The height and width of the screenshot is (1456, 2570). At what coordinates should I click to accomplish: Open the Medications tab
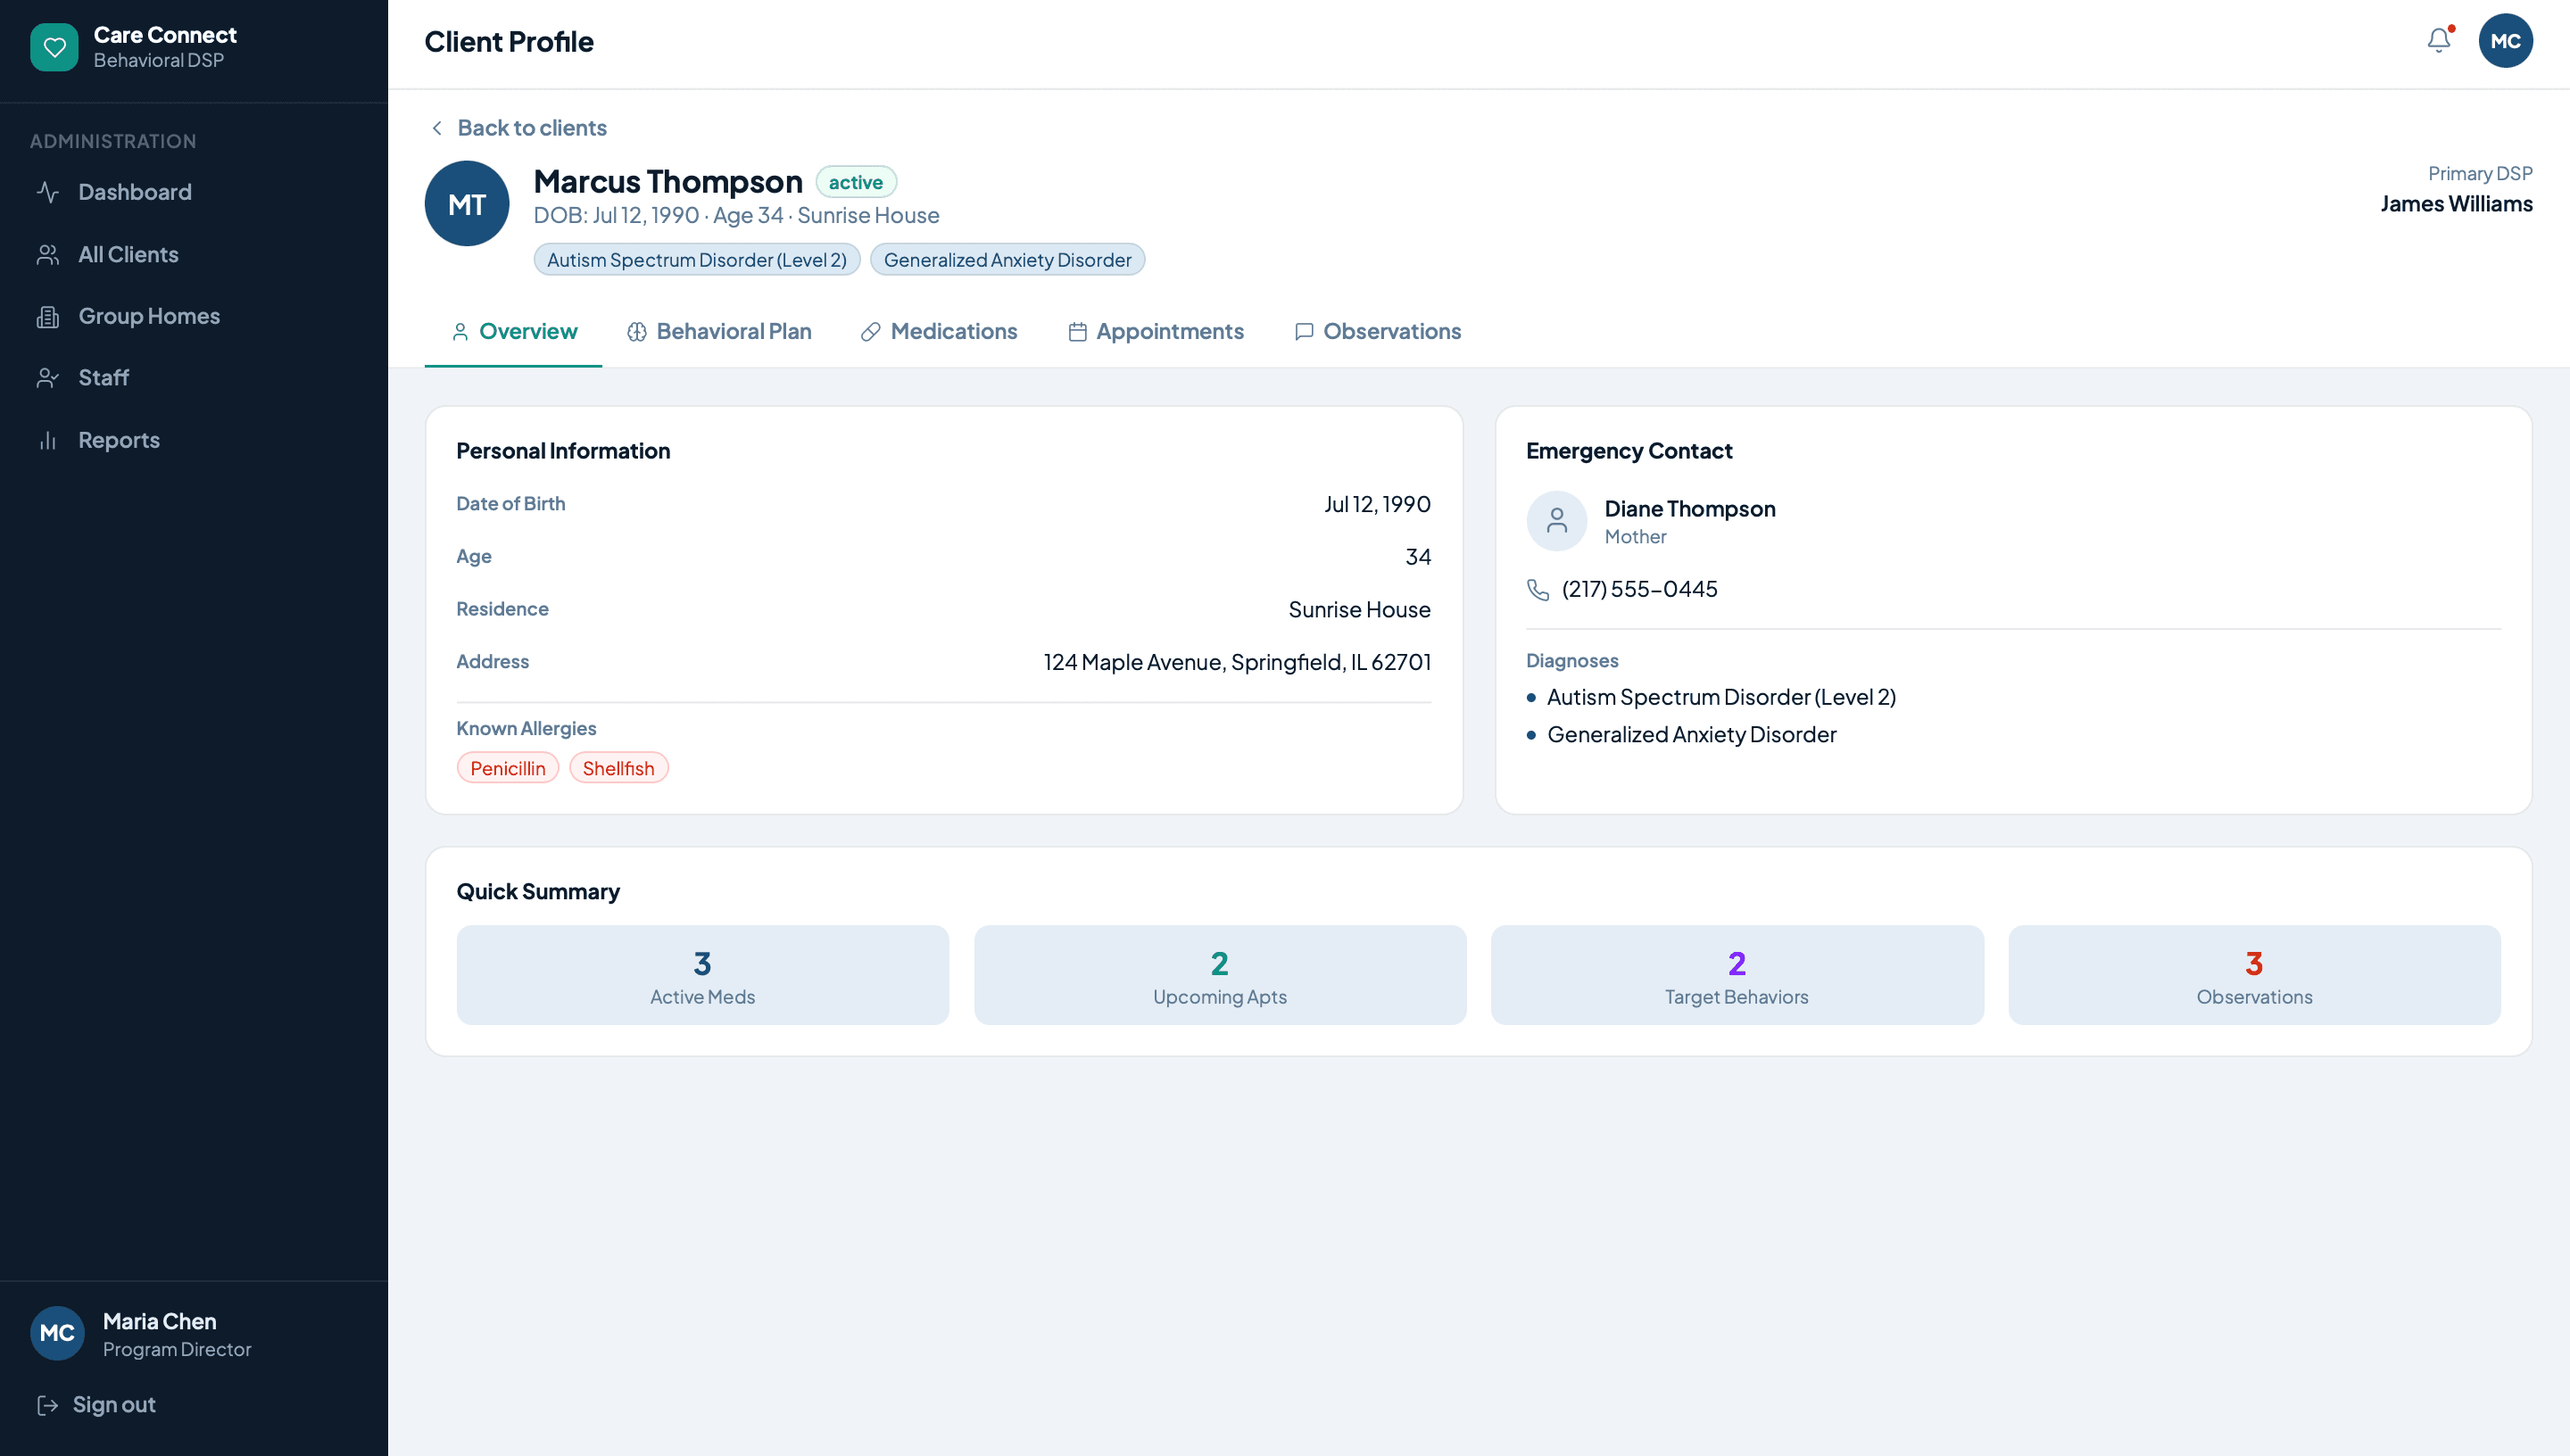(939, 332)
